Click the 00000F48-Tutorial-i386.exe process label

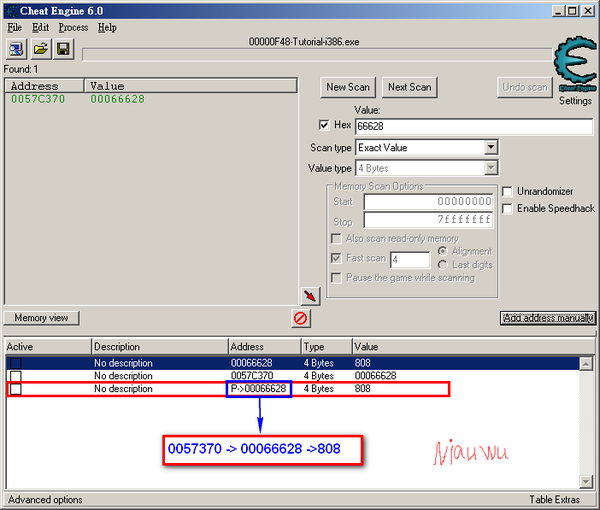tap(304, 42)
